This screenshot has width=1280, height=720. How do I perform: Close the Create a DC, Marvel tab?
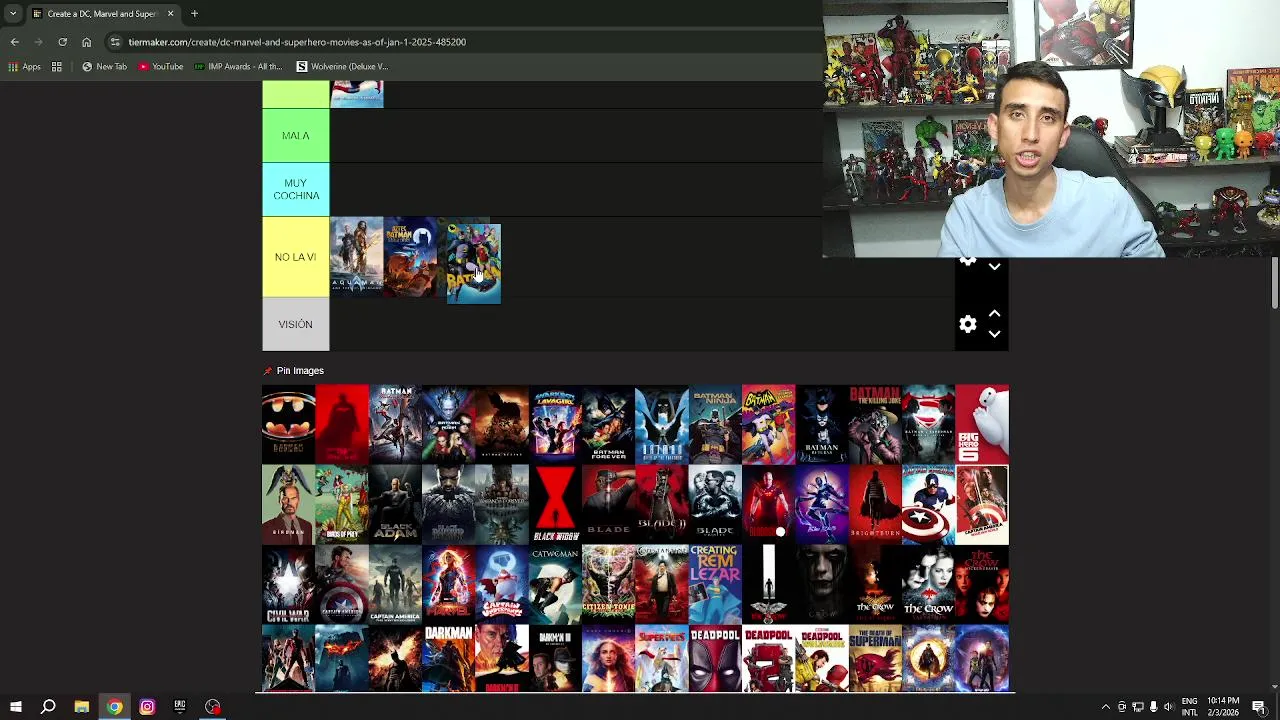tap(170, 14)
